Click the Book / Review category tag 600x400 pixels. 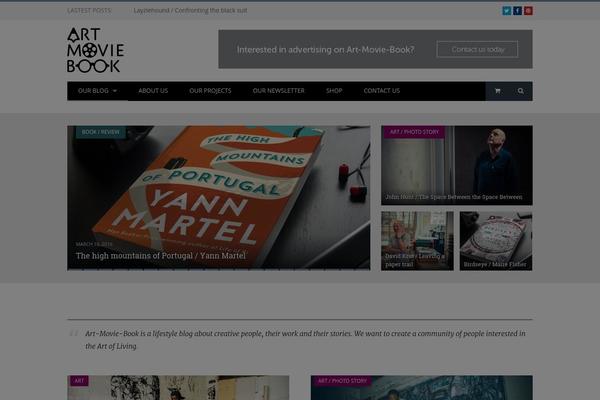pos(101,132)
